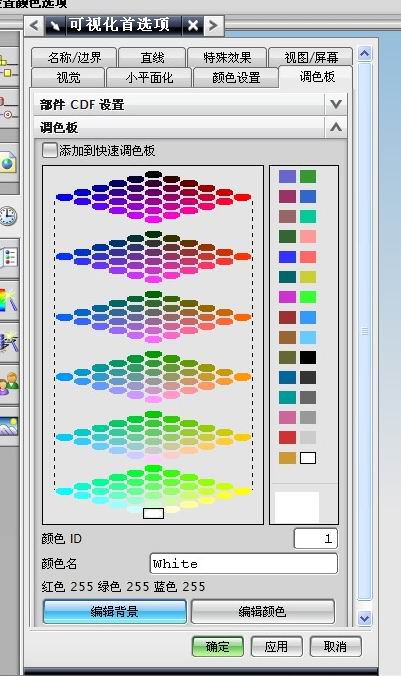Select the white rectangle at main palette bottom
This screenshot has height=676, width=401.
153,513
